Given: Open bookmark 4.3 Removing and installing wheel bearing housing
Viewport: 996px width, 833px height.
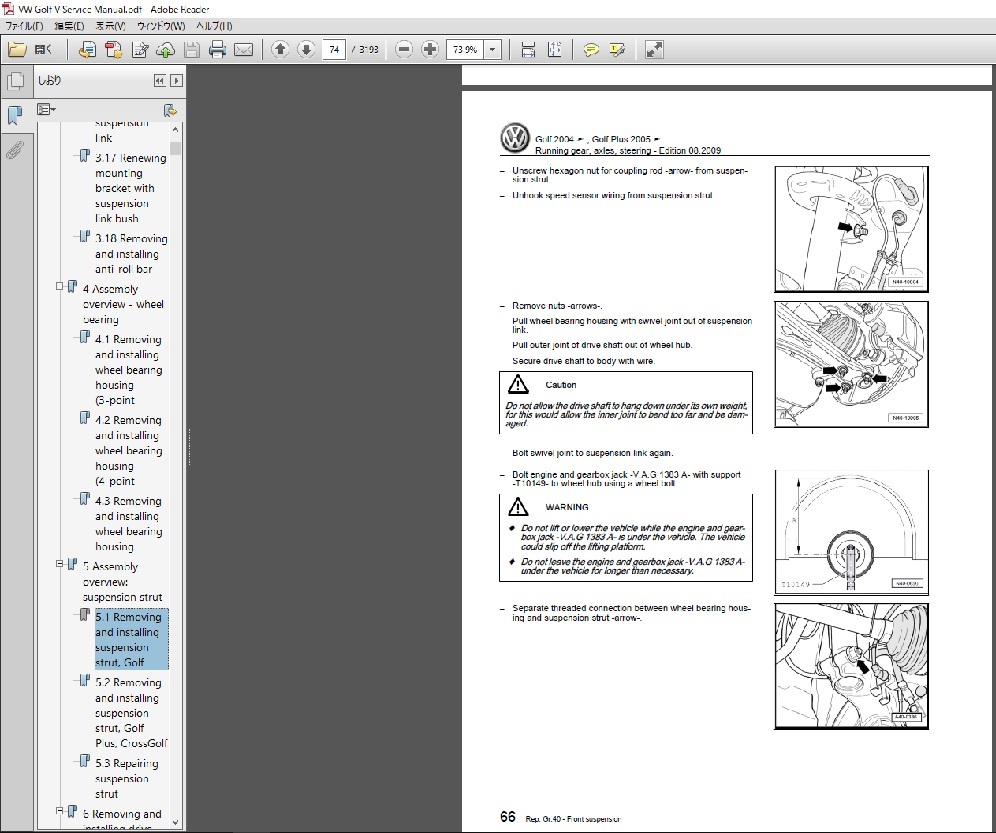Looking at the screenshot, I should tap(129, 524).
